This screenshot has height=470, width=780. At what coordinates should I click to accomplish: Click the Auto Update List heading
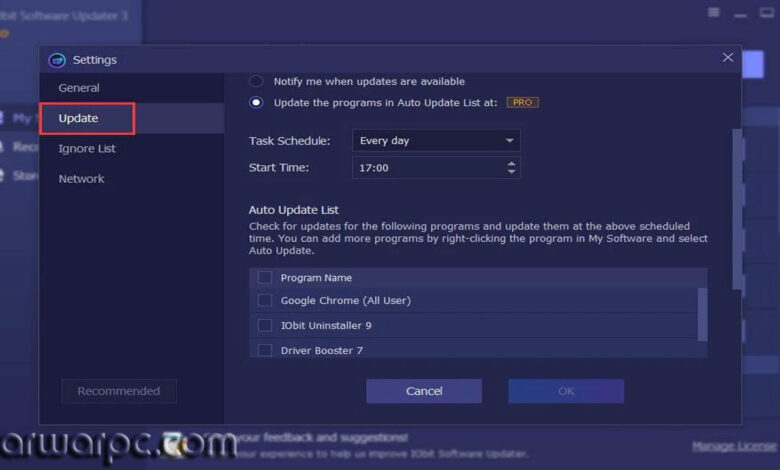[293, 210]
